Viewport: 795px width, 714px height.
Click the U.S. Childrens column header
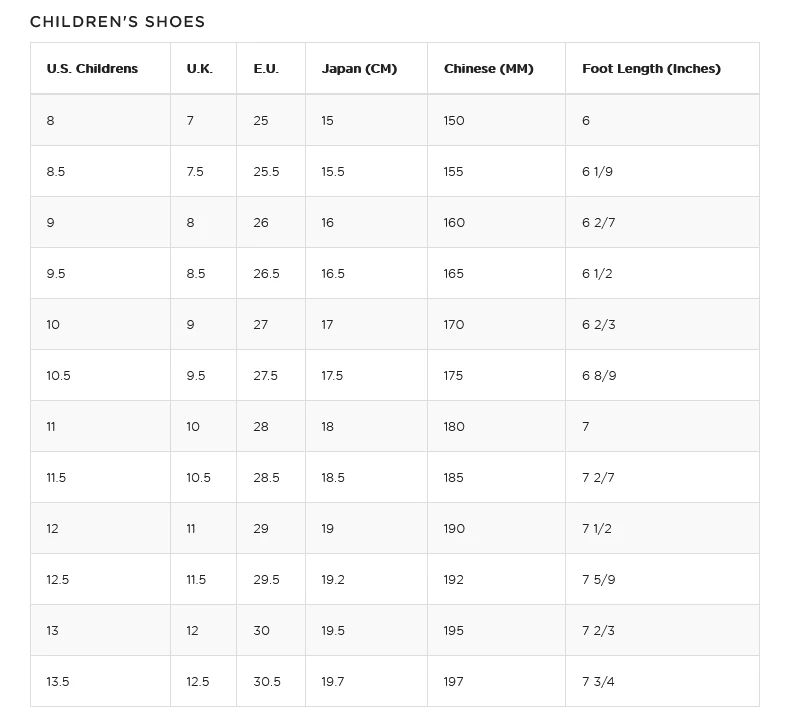(92, 69)
